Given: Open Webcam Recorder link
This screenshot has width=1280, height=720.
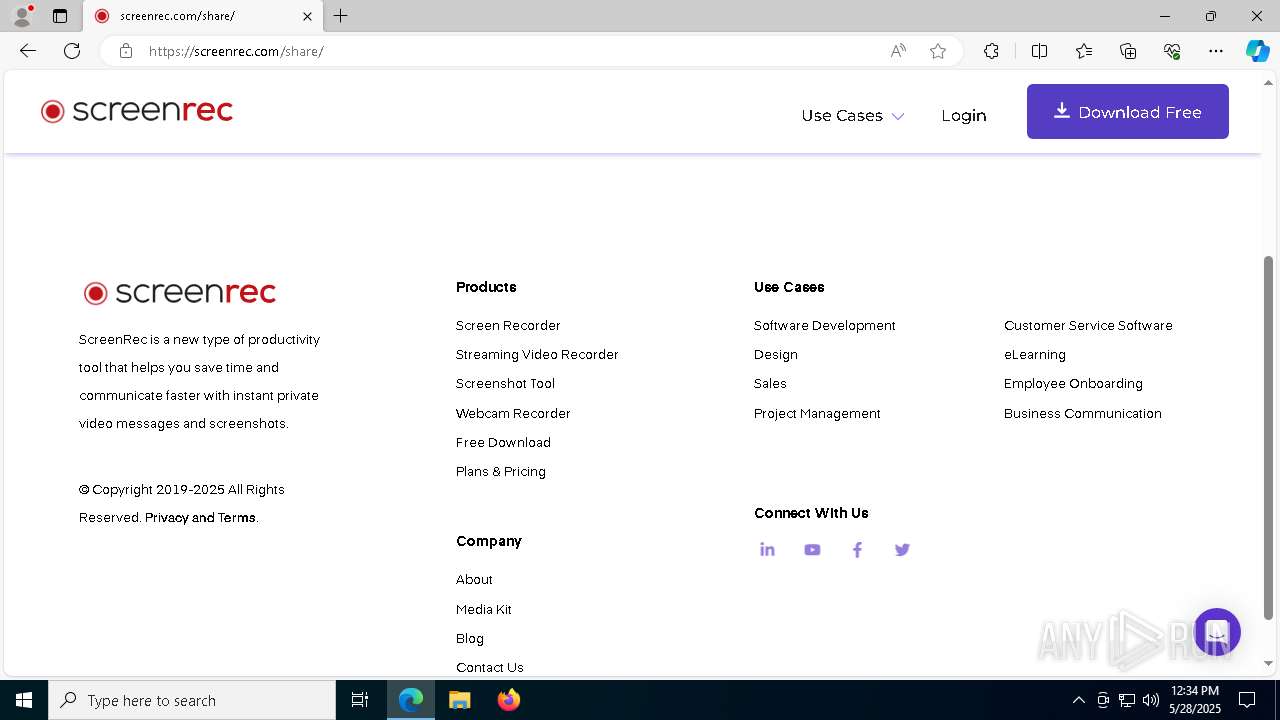Looking at the screenshot, I should pos(513,414).
